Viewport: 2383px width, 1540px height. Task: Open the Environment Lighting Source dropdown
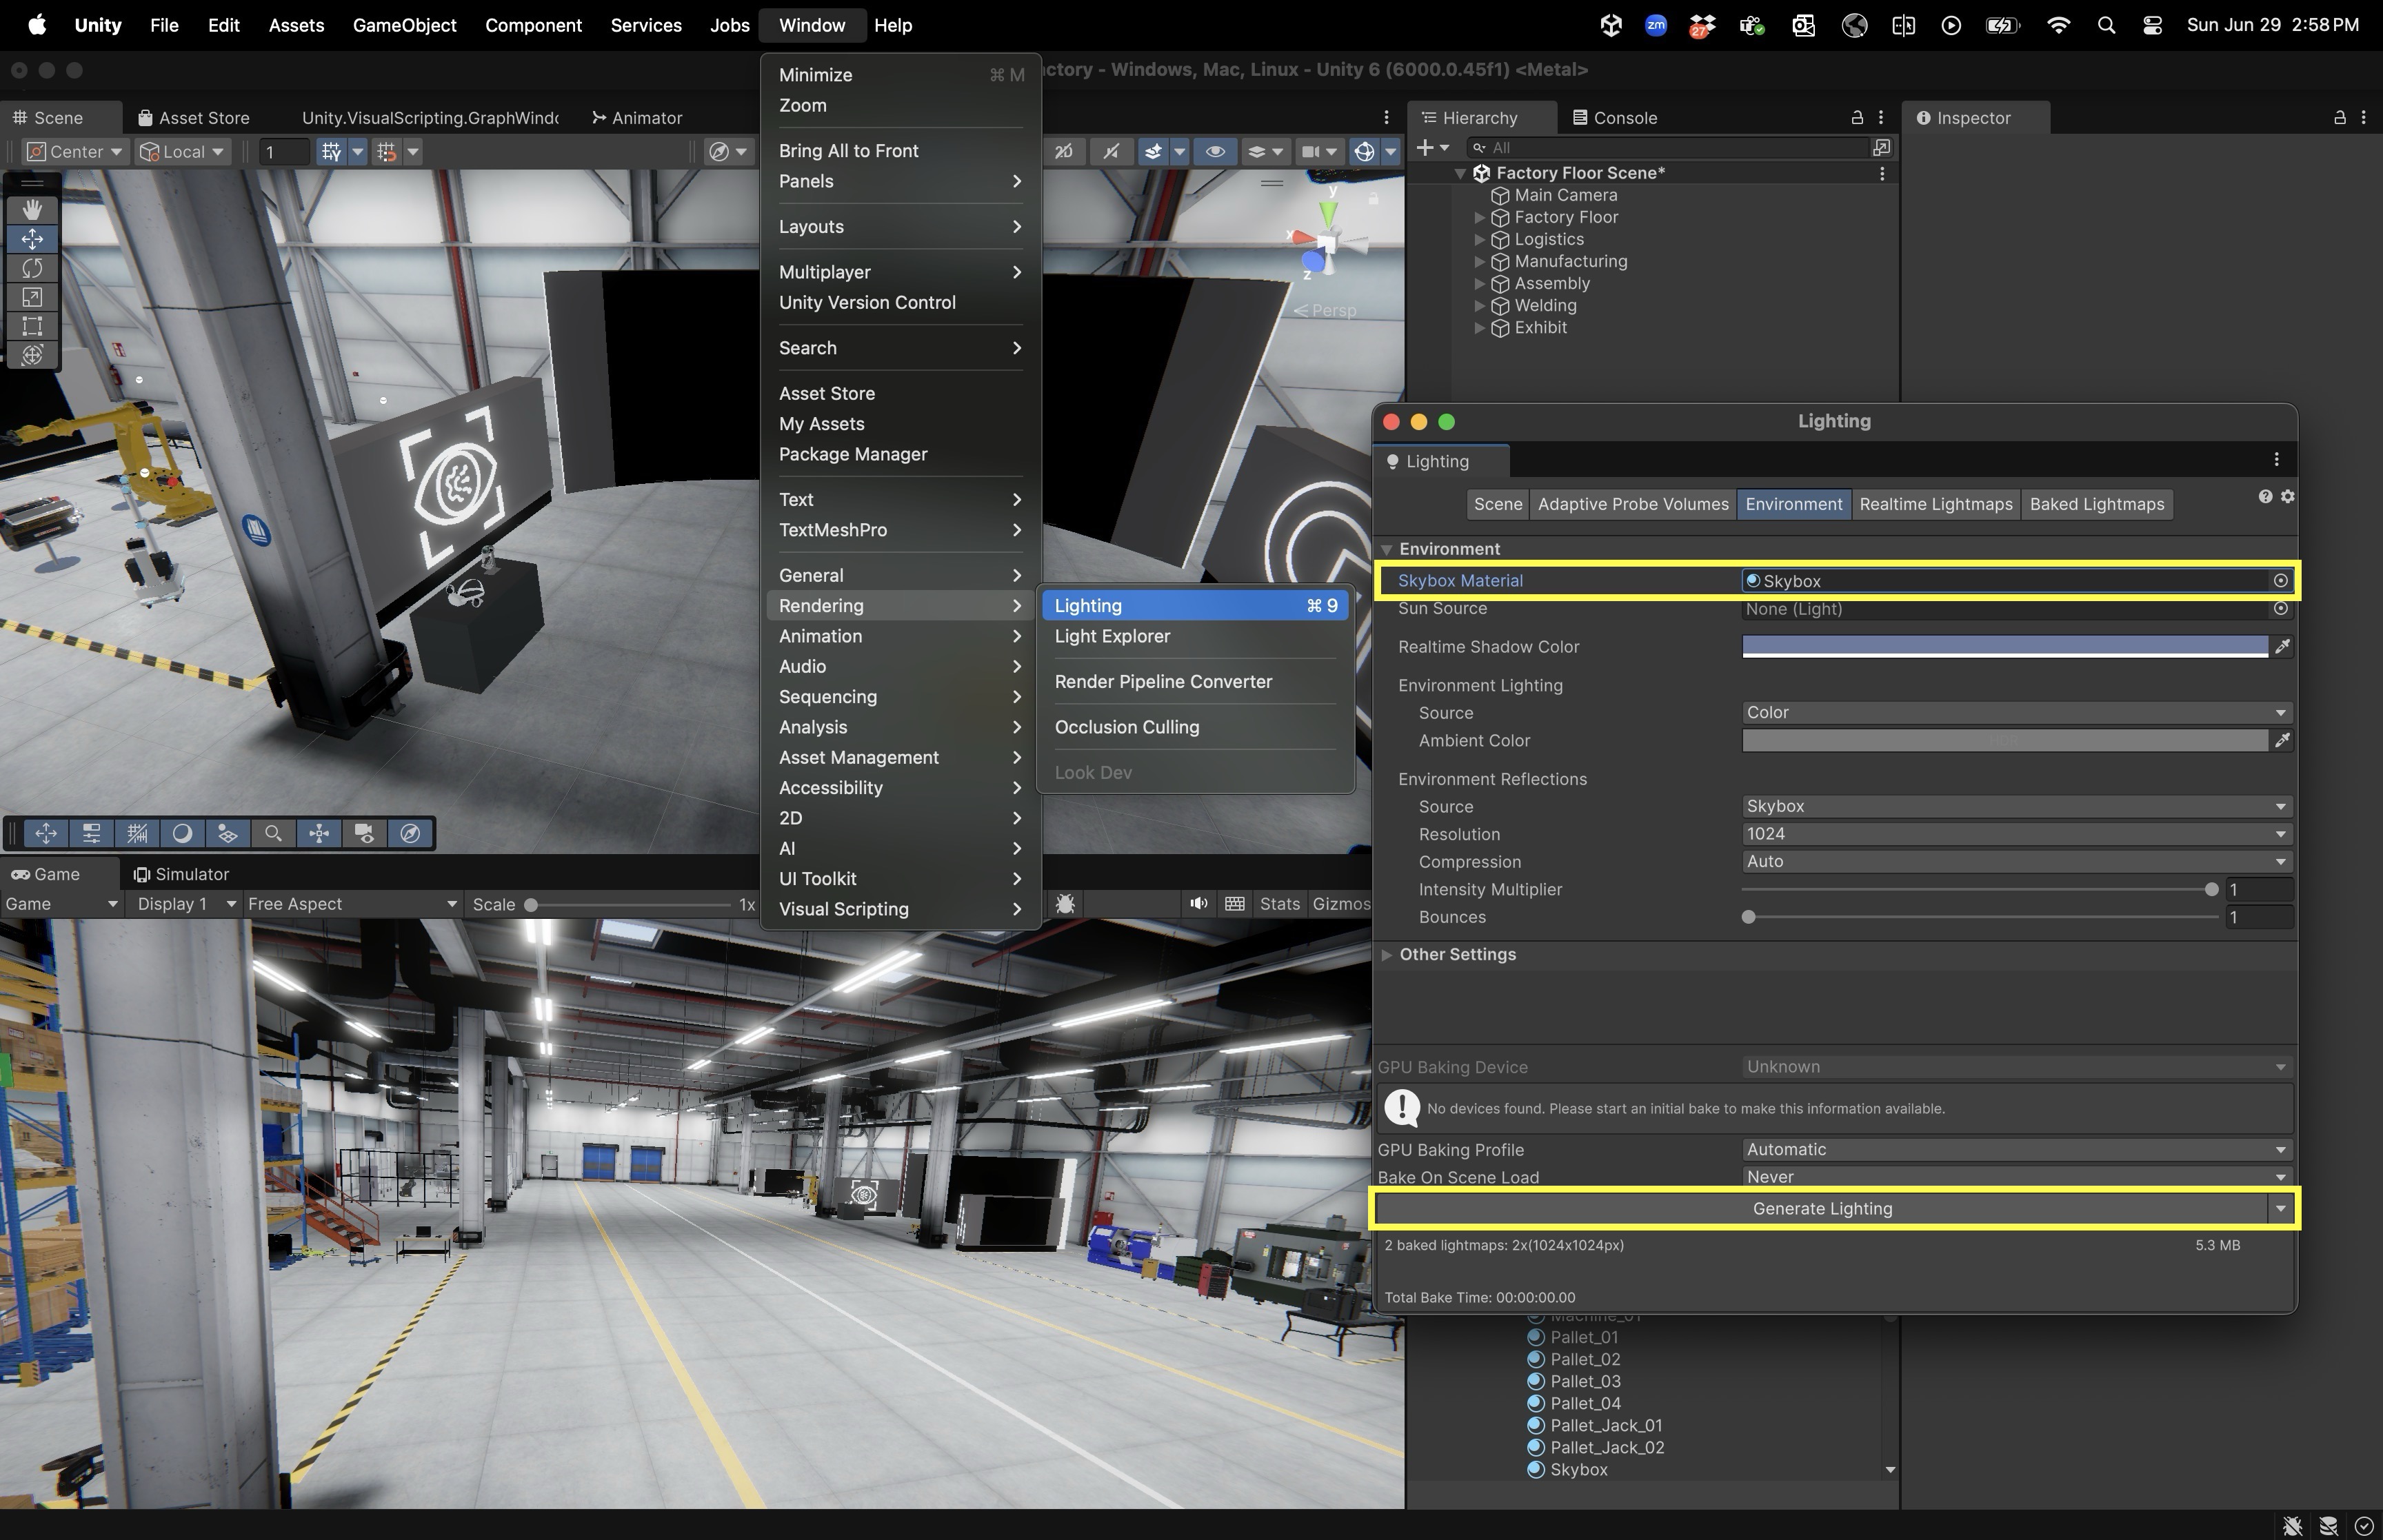pos(2015,713)
